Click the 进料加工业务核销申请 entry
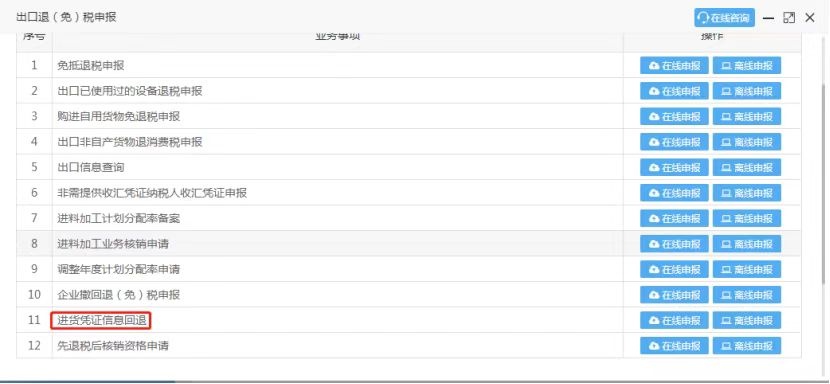Image resolution: width=830 pixels, height=384 pixels. [113, 244]
